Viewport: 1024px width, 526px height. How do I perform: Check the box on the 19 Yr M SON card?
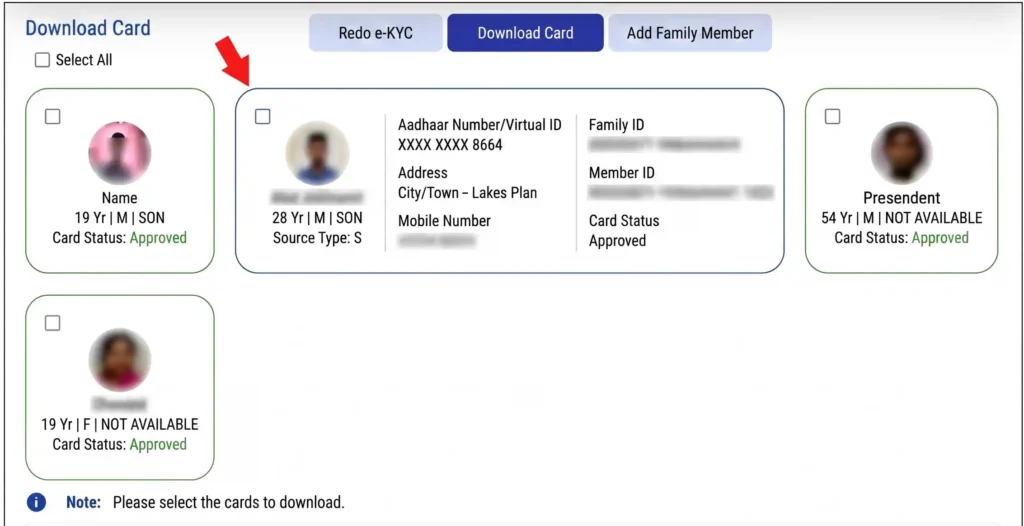point(52,116)
